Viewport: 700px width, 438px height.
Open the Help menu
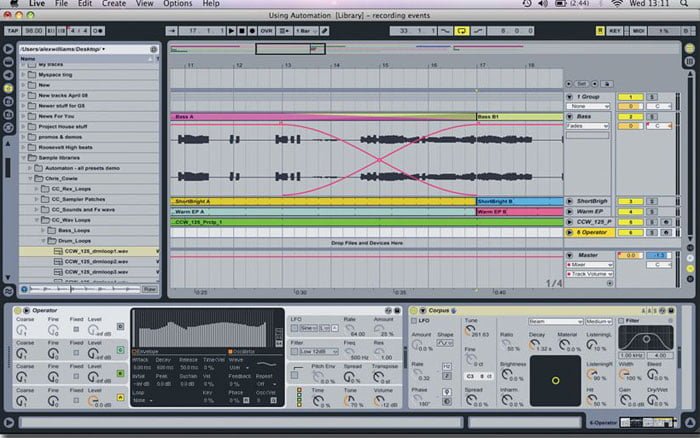tap(211, 4)
